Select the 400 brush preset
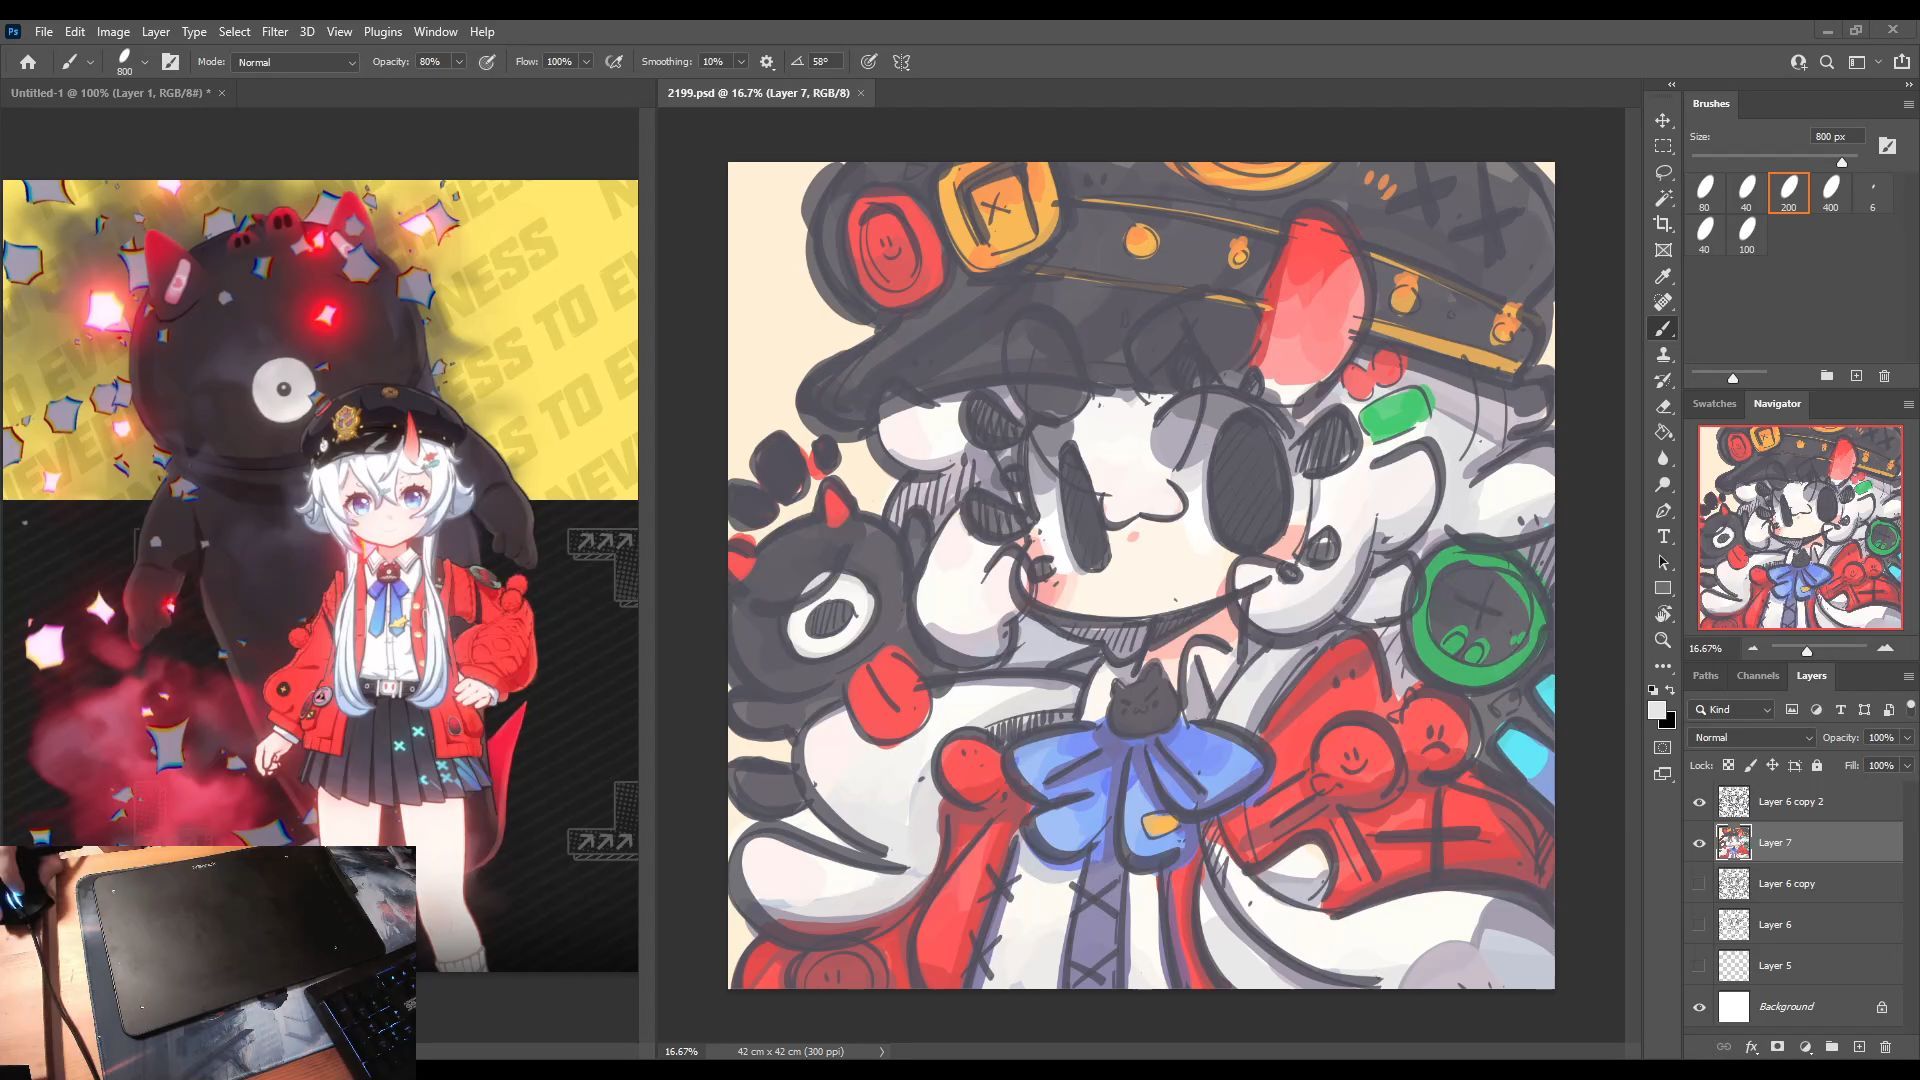1920x1080 pixels. (1830, 193)
